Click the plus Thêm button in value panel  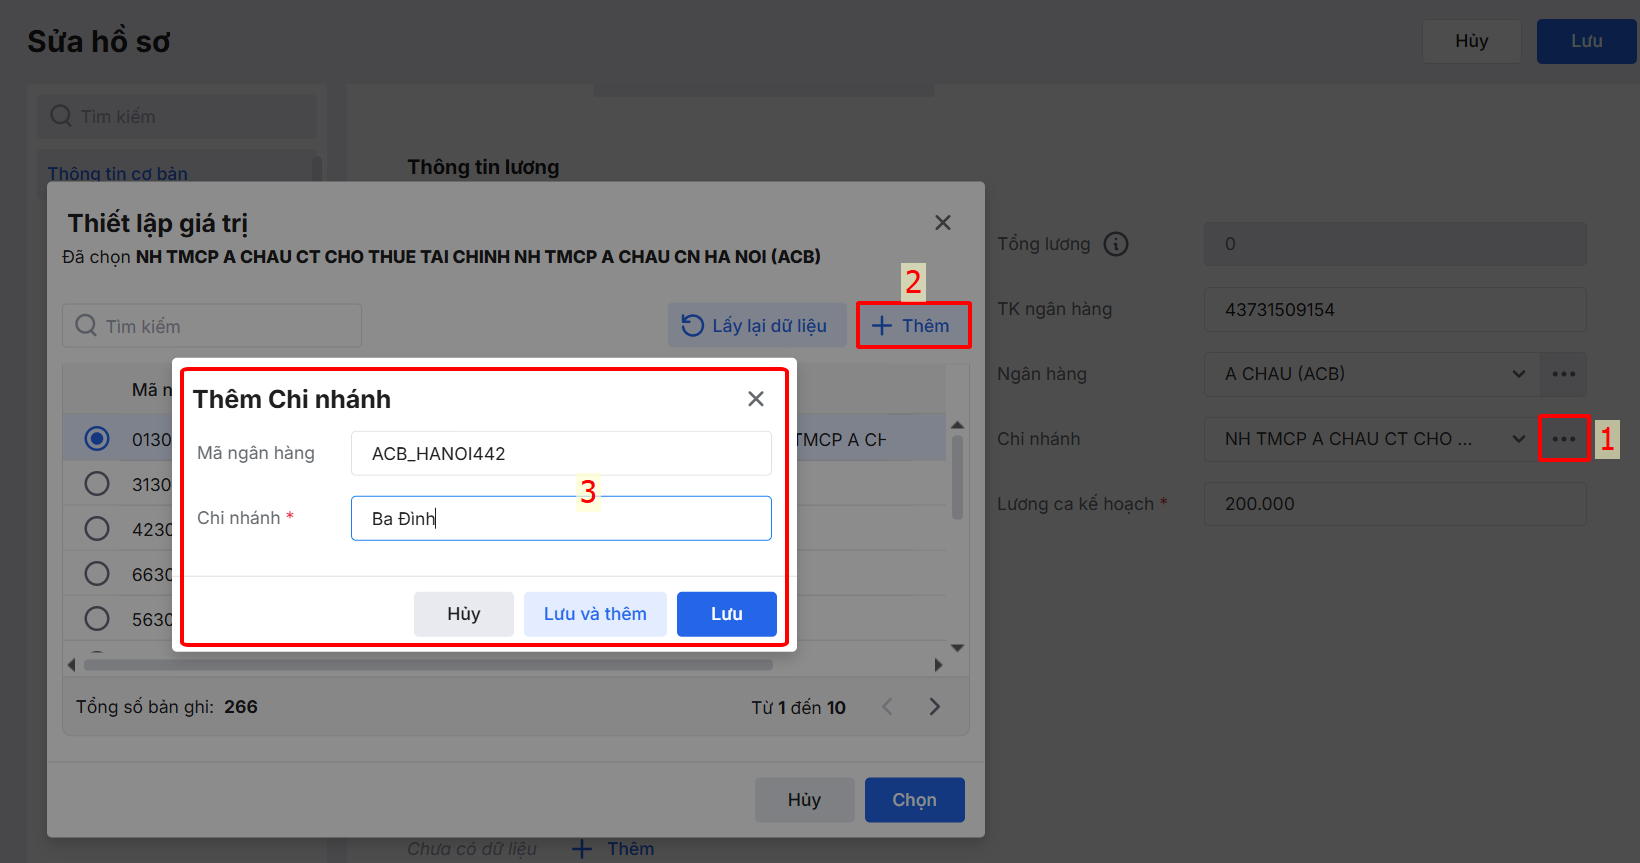(x=912, y=325)
